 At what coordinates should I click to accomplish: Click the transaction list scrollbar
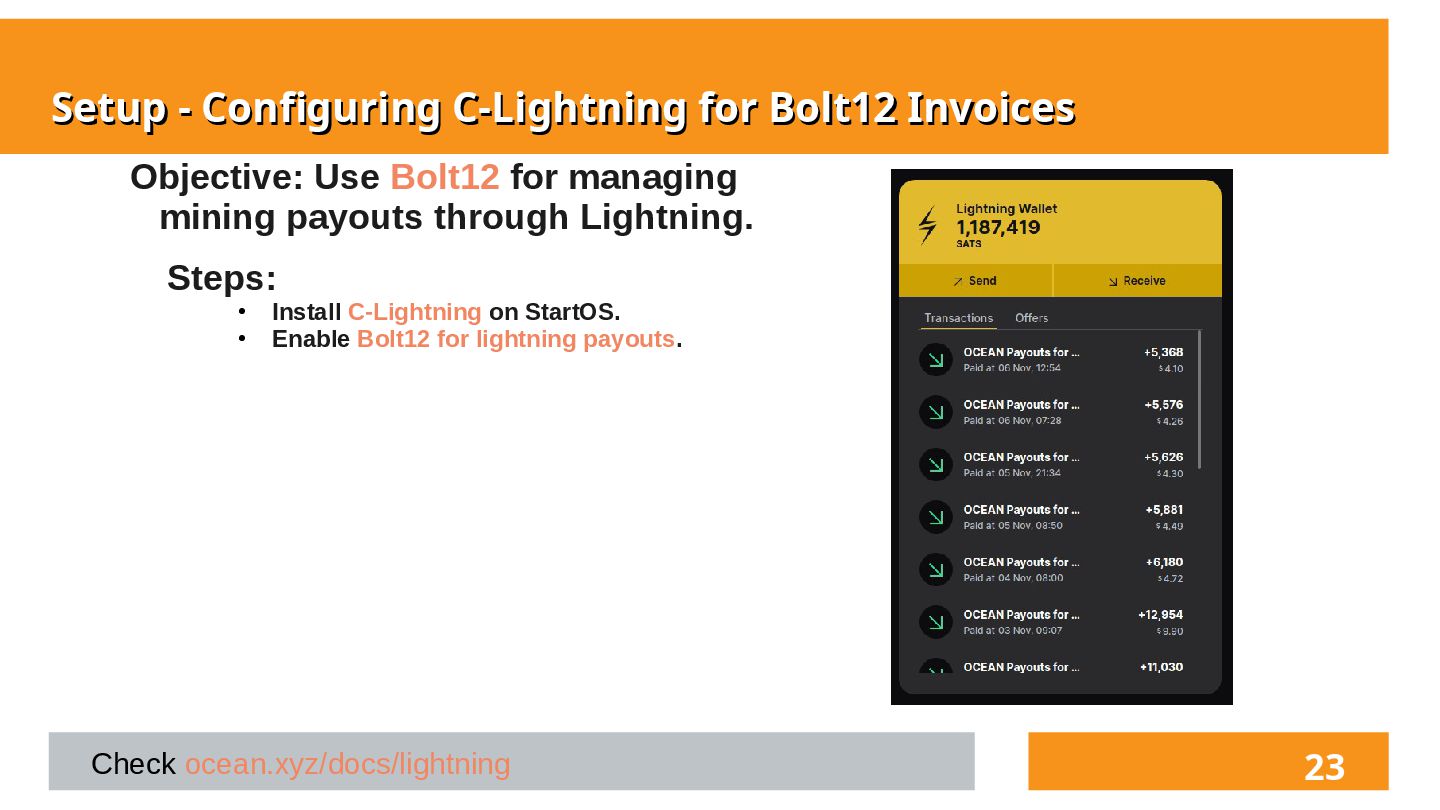[1199, 400]
